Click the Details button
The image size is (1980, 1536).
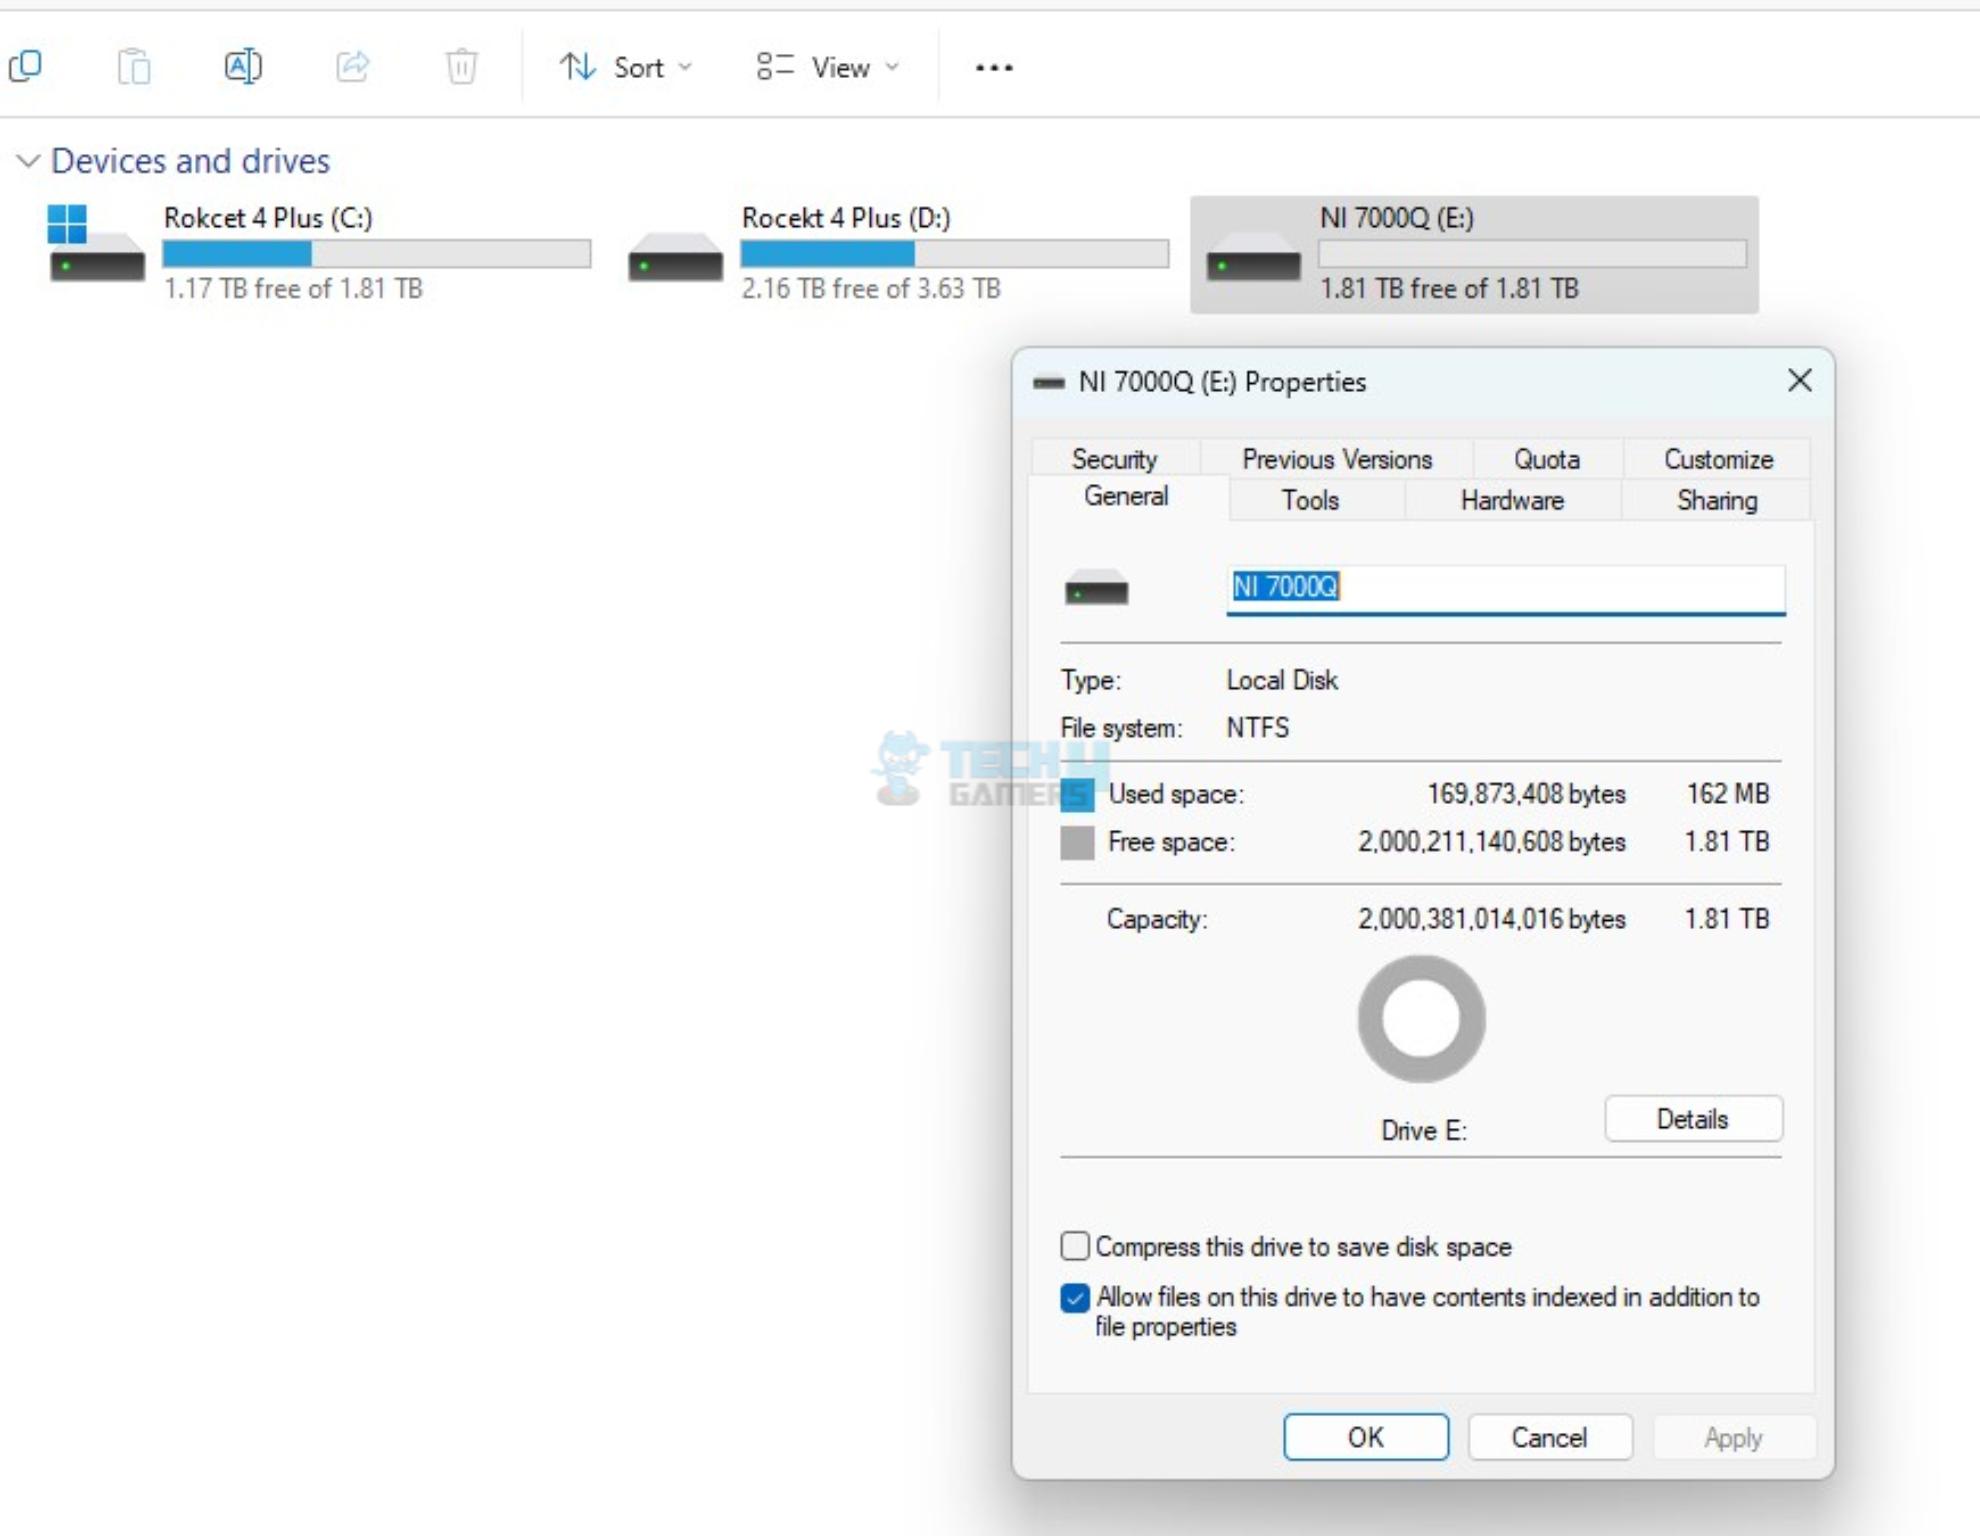tap(1693, 1118)
